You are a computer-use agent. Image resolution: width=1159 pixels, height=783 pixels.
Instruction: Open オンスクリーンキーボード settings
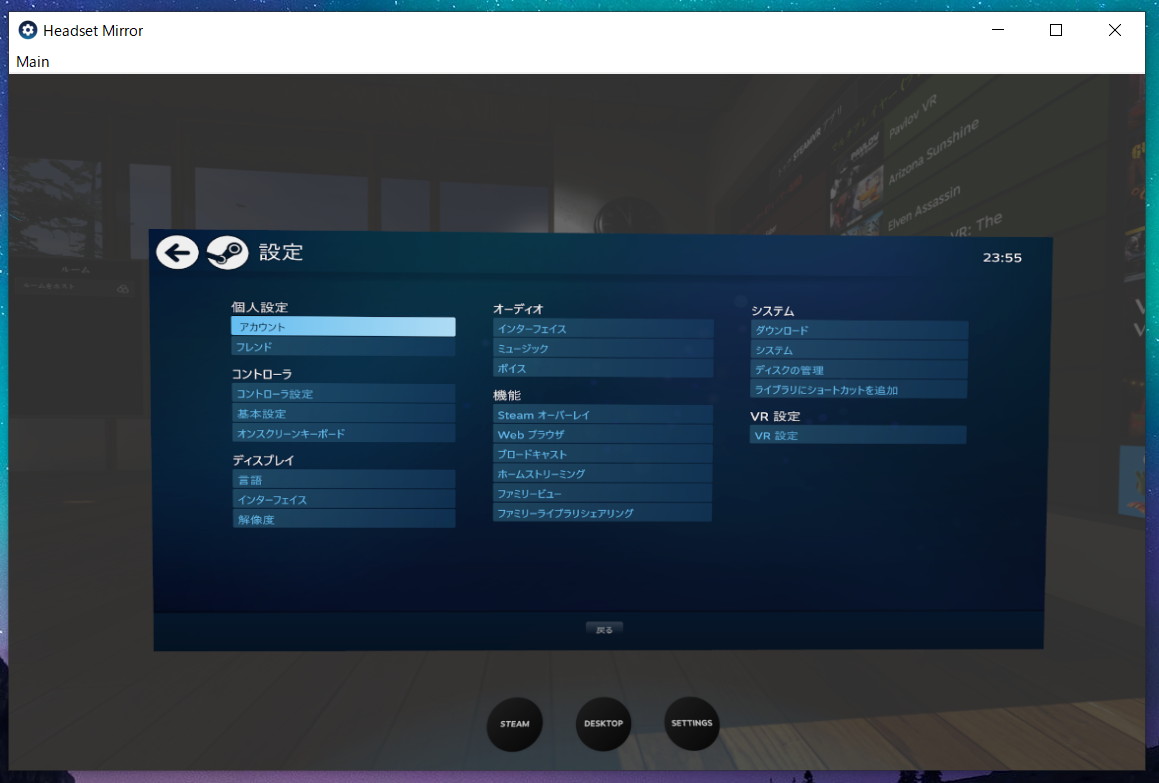click(343, 434)
